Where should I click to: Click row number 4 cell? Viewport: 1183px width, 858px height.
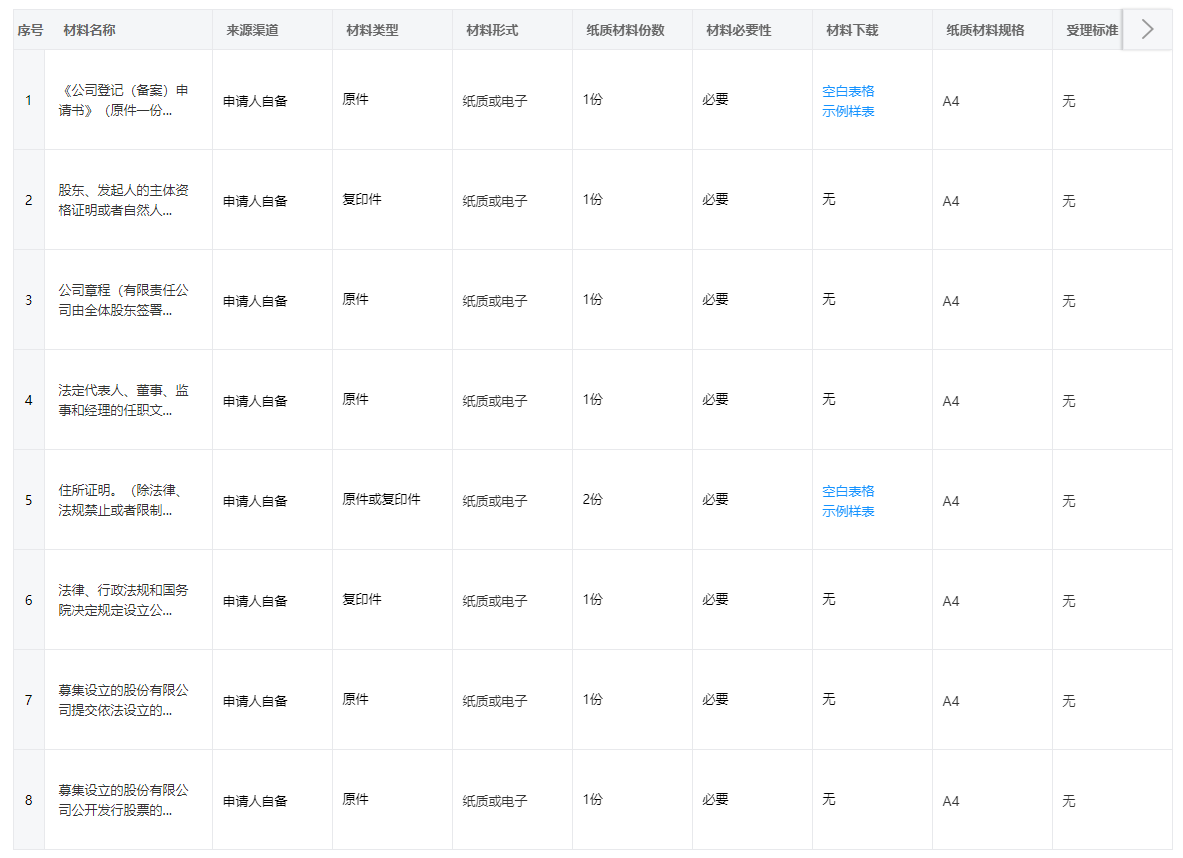tap(29, 400)
